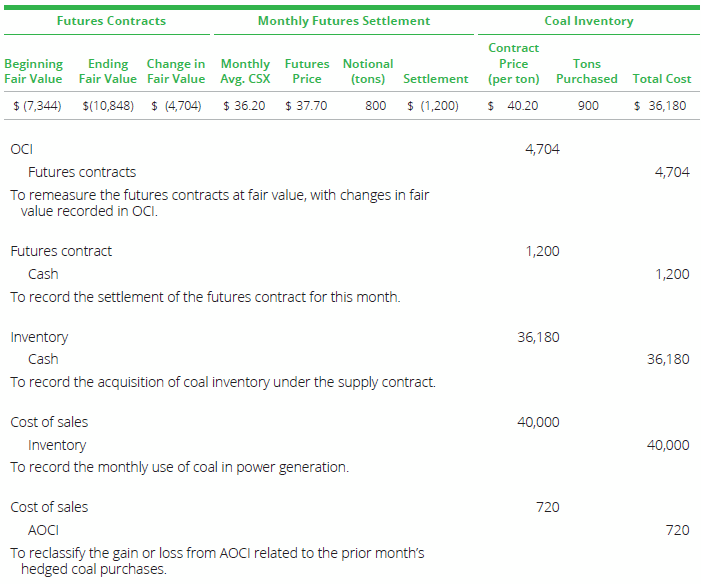Click the Futures Contracts section header
Image resolution: width=701 pixels, height=584 pixels.
click(x=111, y=21)
